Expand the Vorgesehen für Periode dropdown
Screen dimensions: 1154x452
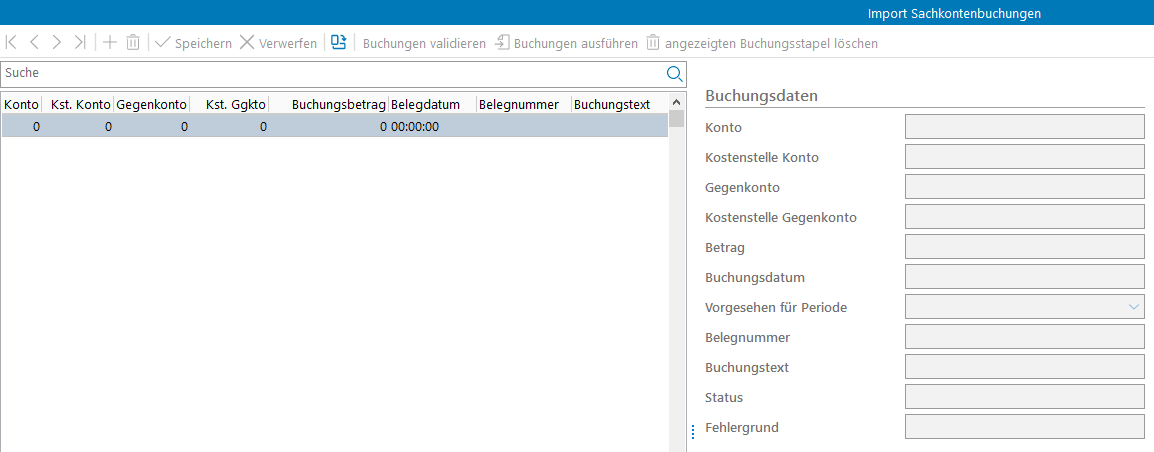[1134, 307]
